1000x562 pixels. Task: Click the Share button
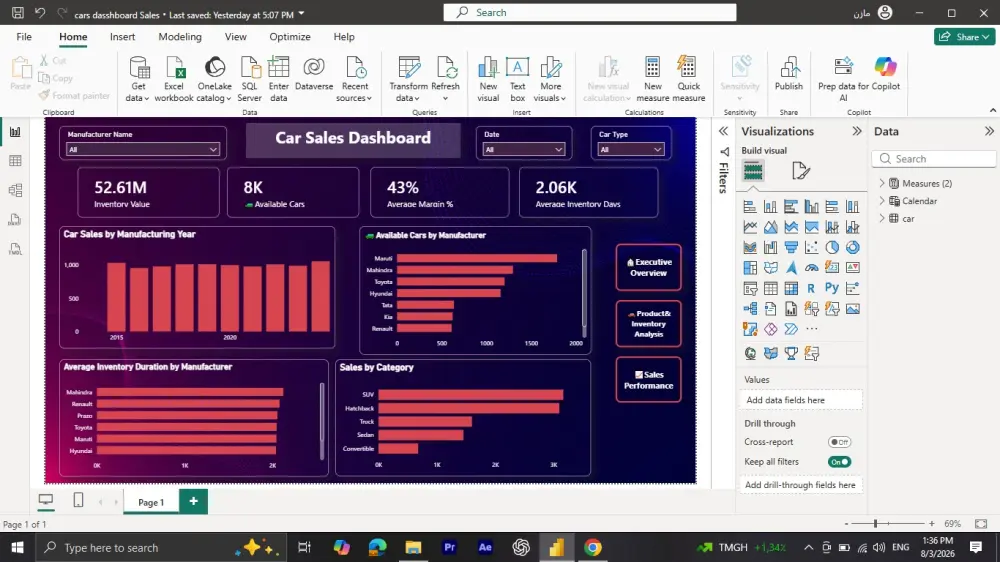pos(964,36)
